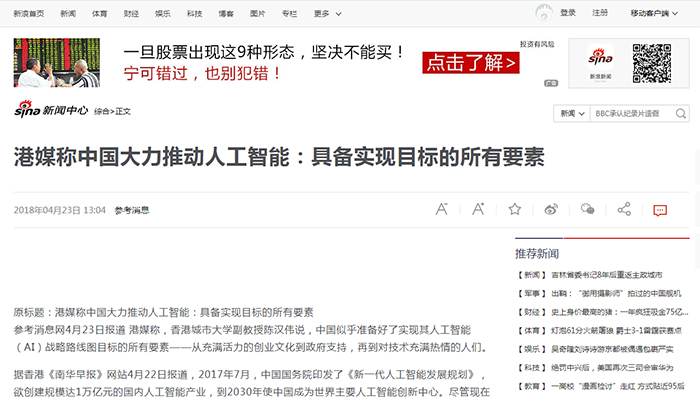Decrease the article font size
The width and height of the screenshot is (700, 400).
[x=441, y=209]
